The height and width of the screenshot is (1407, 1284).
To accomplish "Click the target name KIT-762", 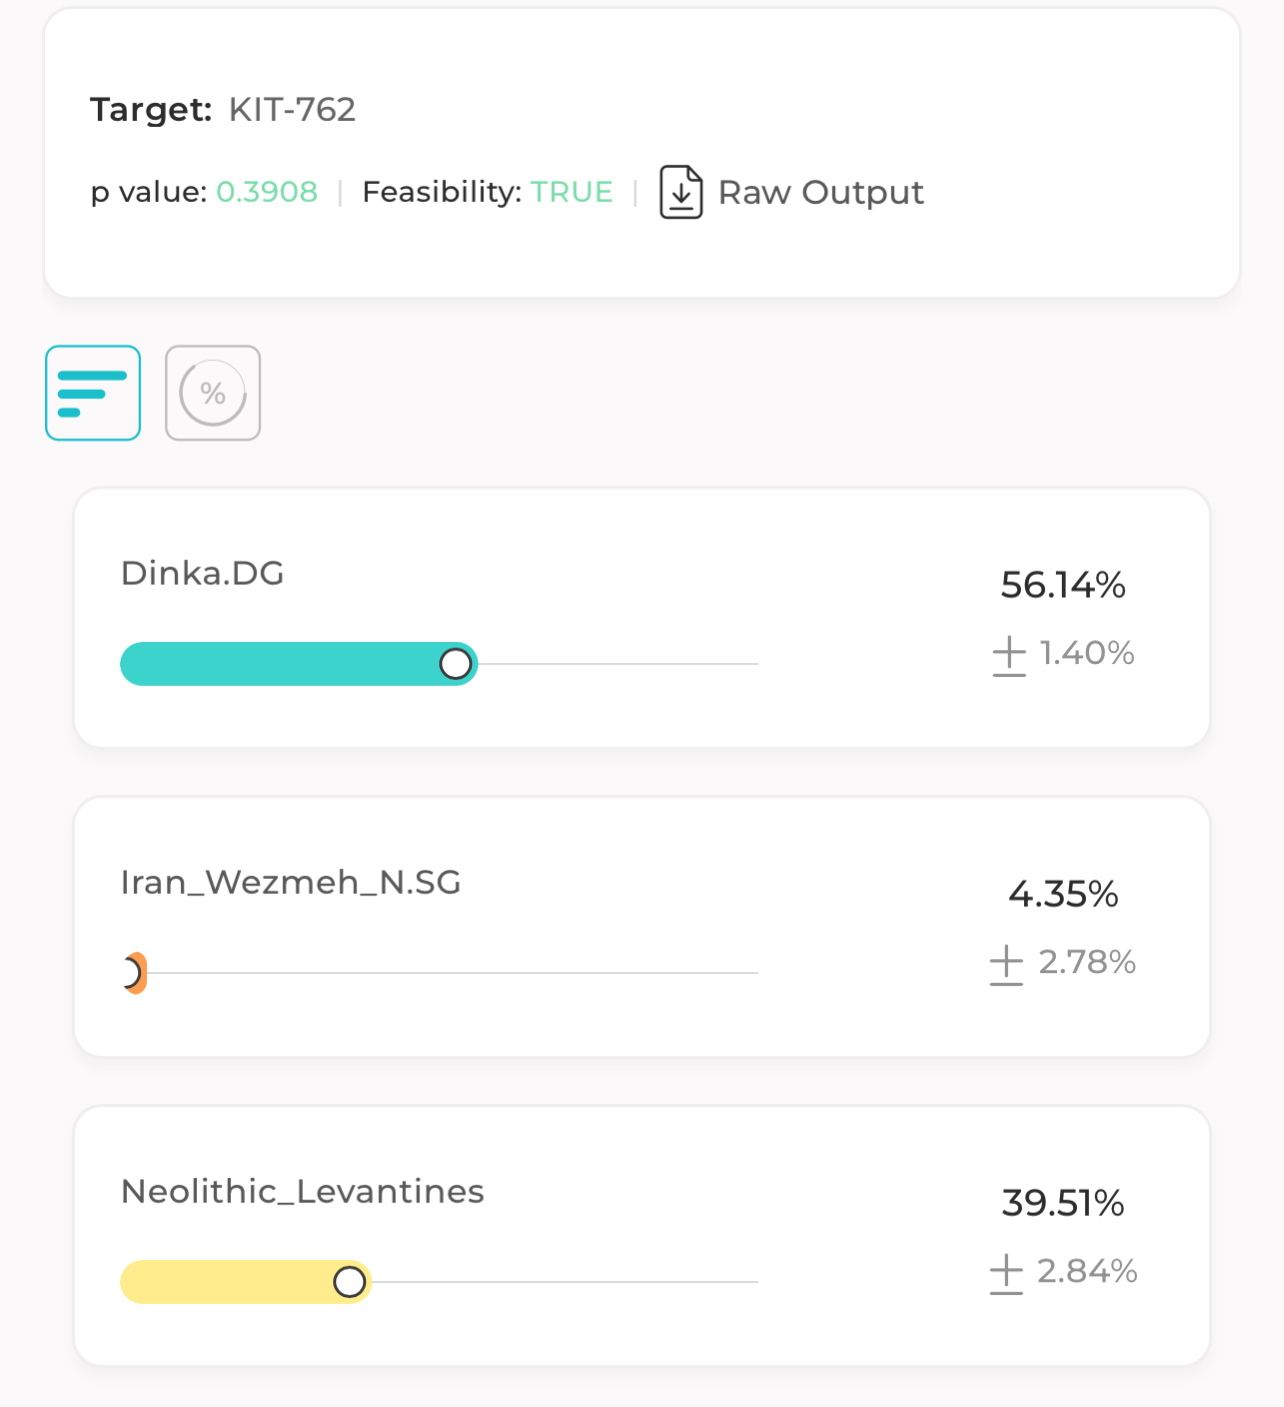I will pyautogui.click(x=292, y=109).
